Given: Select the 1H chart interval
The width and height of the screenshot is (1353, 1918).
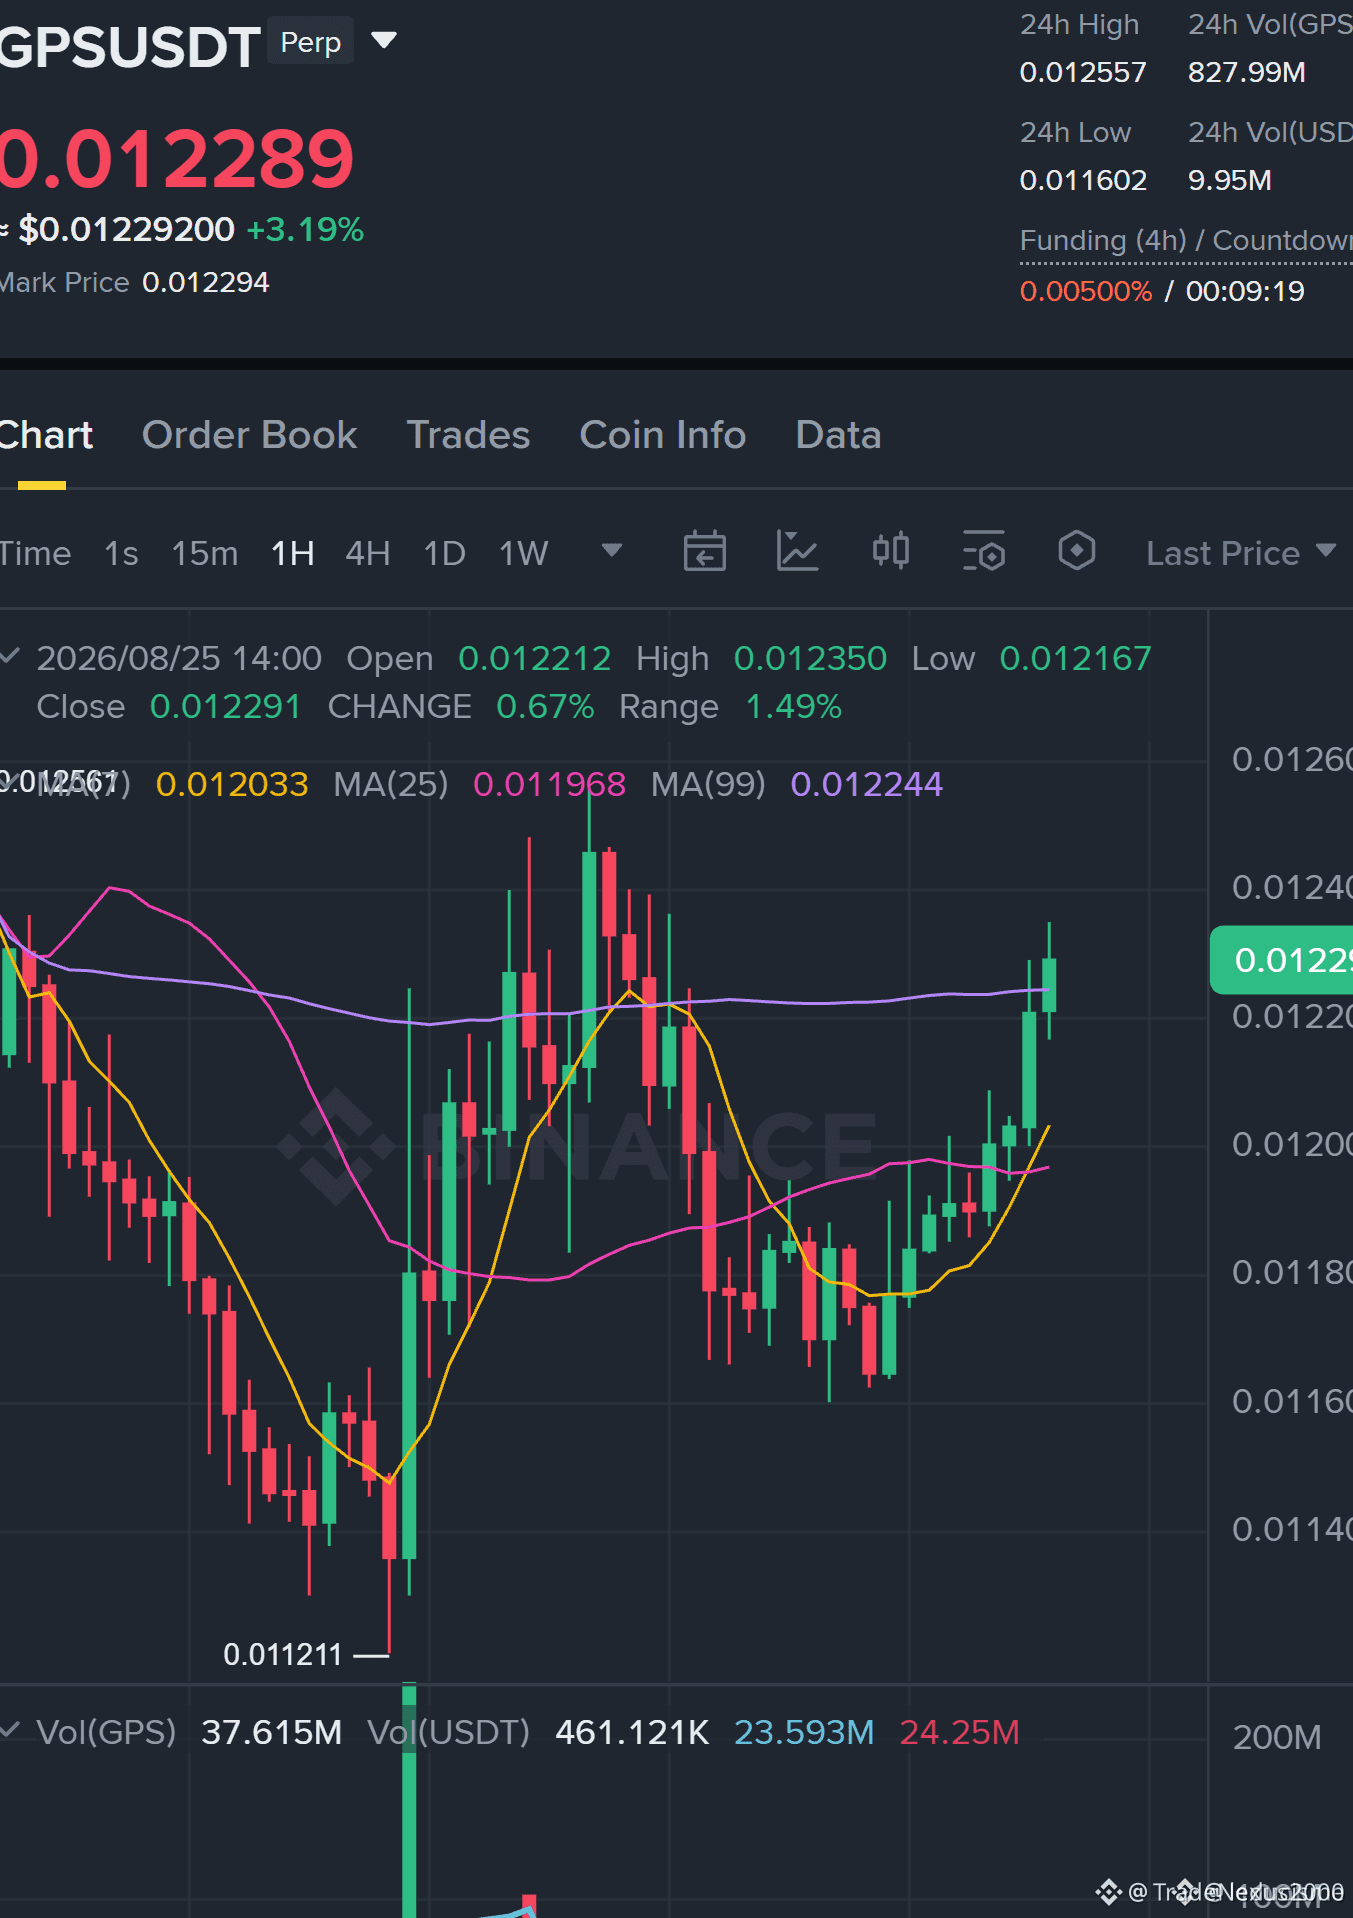Looking at the screenshot, I should click(x=292, y=553).
